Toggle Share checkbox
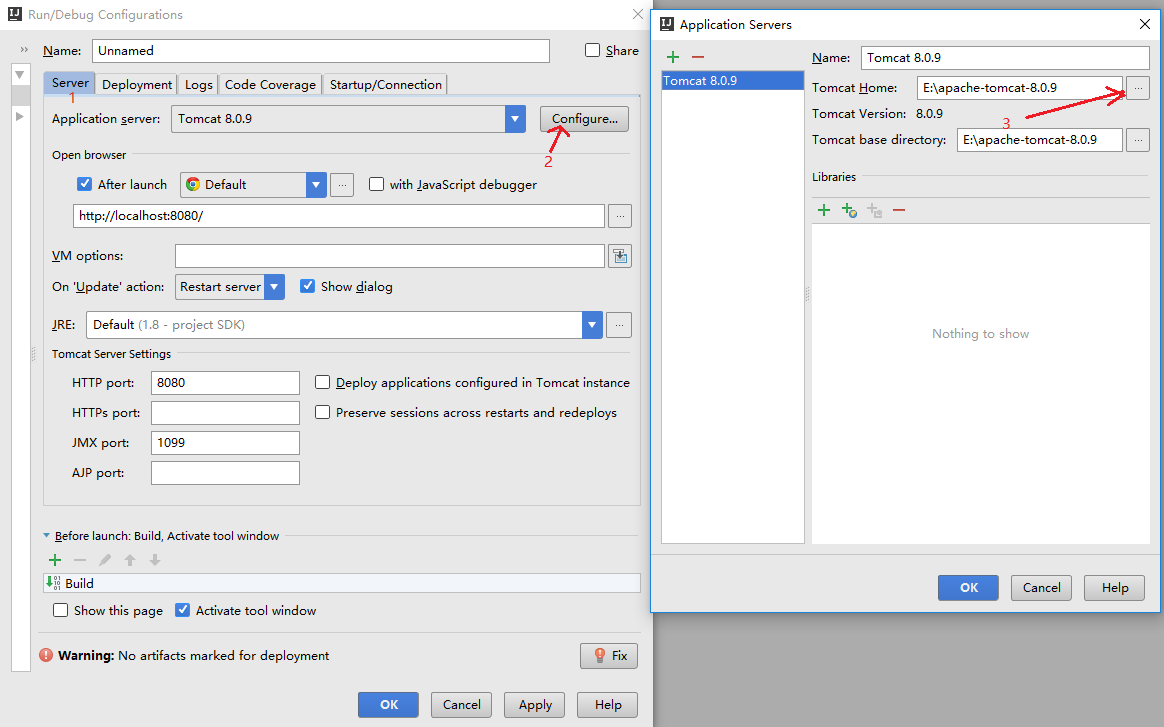This screenshot has width=1164, height=727. [x=592, y=50]
